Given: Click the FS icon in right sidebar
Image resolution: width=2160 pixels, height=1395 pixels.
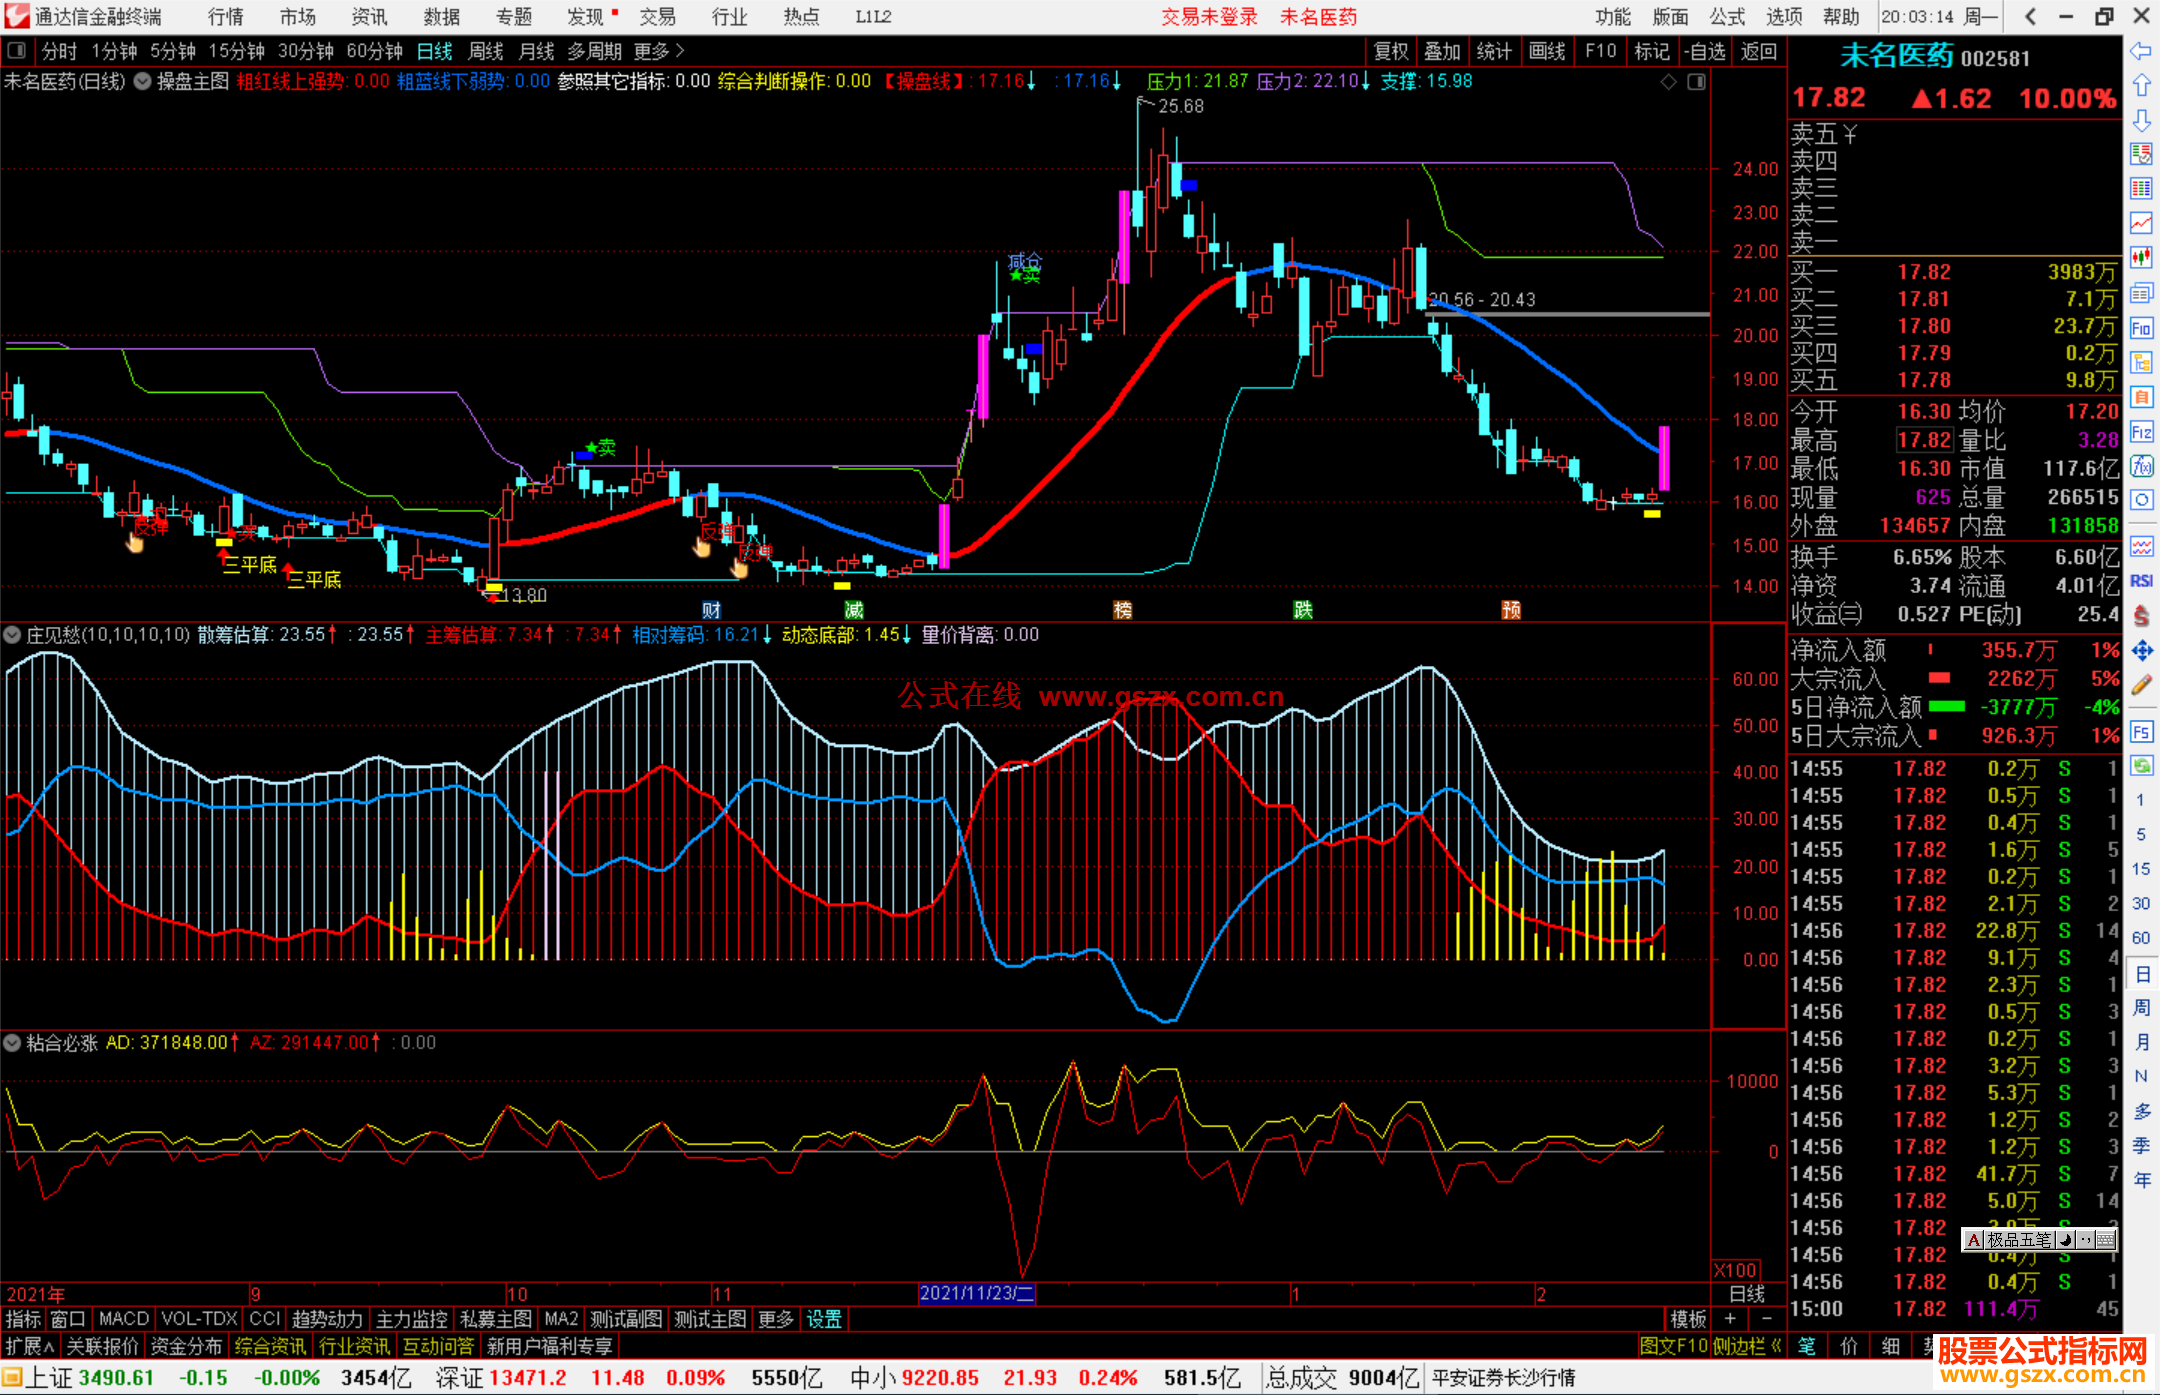Looking at the screenshot, I should pos(2141,732).
